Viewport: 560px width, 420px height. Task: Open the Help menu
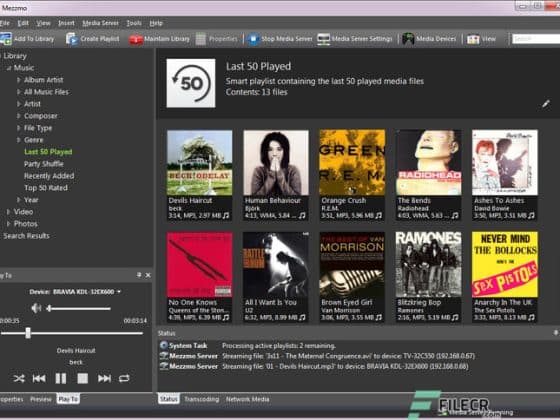click(x=156, y=23)
